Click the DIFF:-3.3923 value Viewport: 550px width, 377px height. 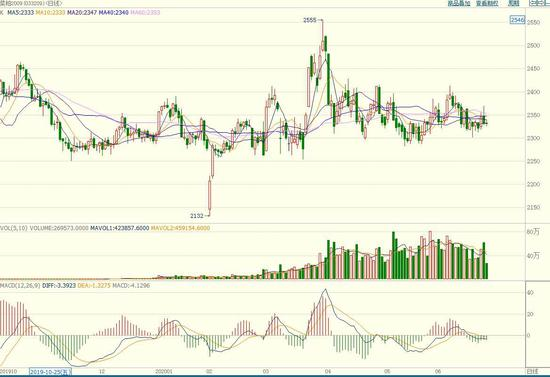coord(59,286)
